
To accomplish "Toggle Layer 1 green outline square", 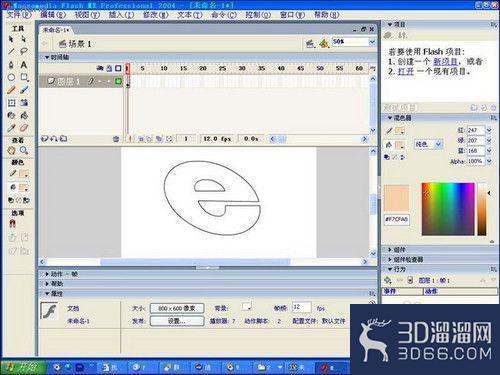I will pos(118,81).
